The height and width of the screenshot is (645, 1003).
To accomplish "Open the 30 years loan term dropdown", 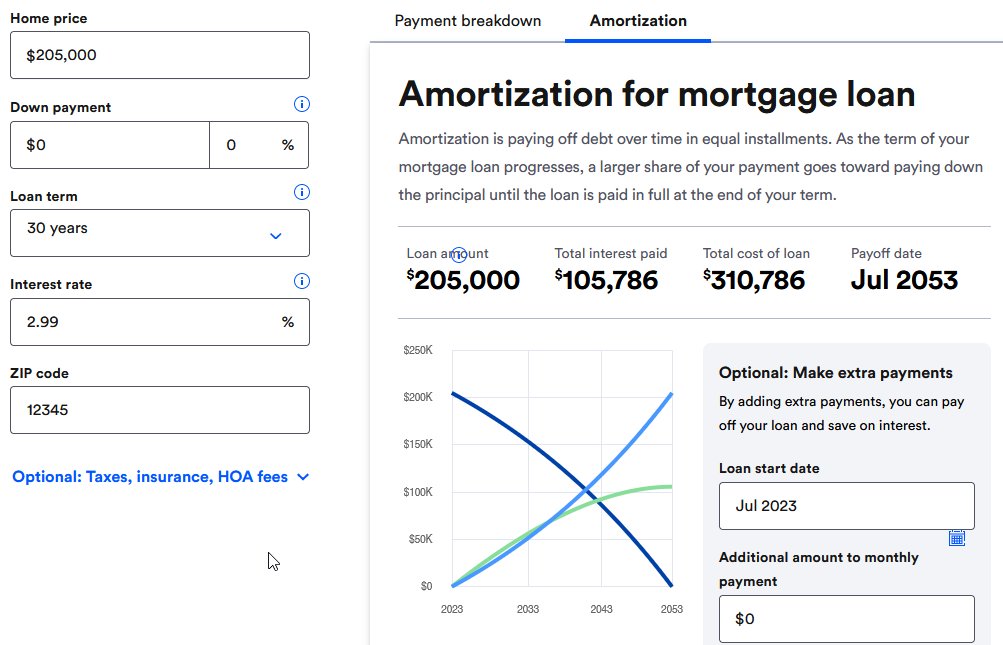I will point(160,233).
